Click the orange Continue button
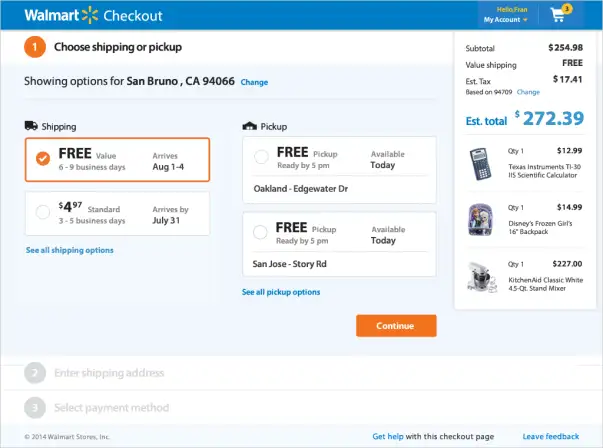 [x=396, y=326]
